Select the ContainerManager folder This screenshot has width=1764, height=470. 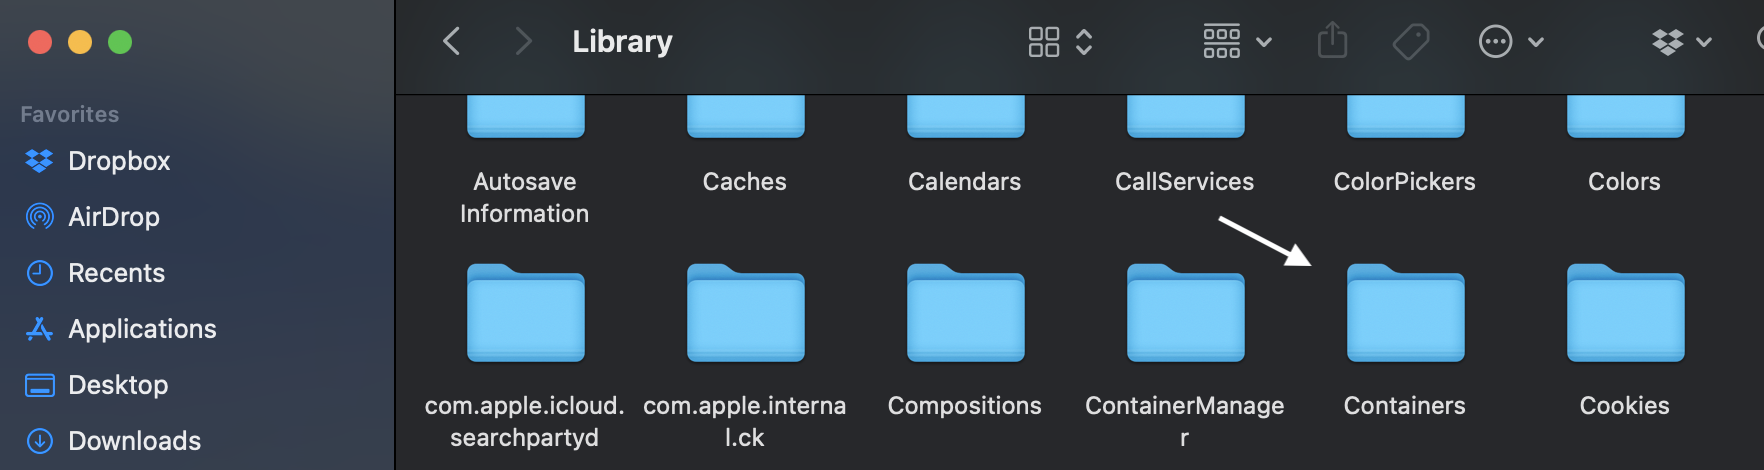[x=1185, y=313]
